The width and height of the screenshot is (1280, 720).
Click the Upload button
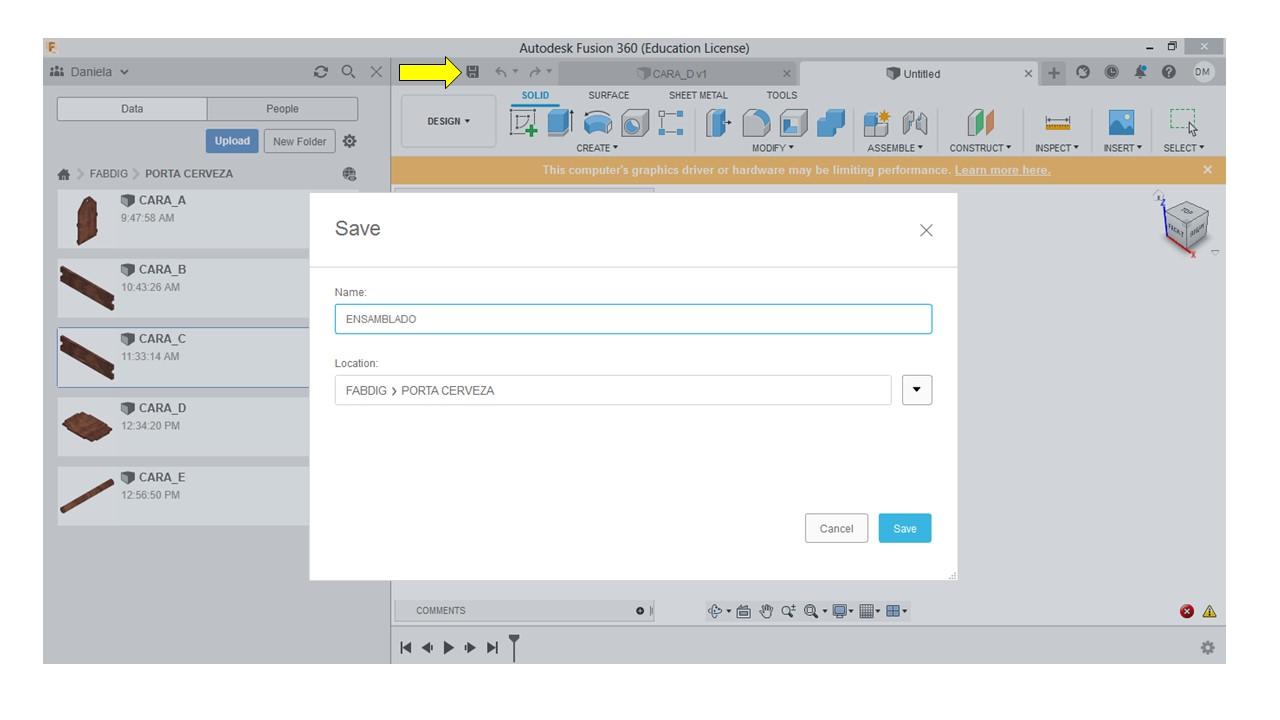click(232, 141)
